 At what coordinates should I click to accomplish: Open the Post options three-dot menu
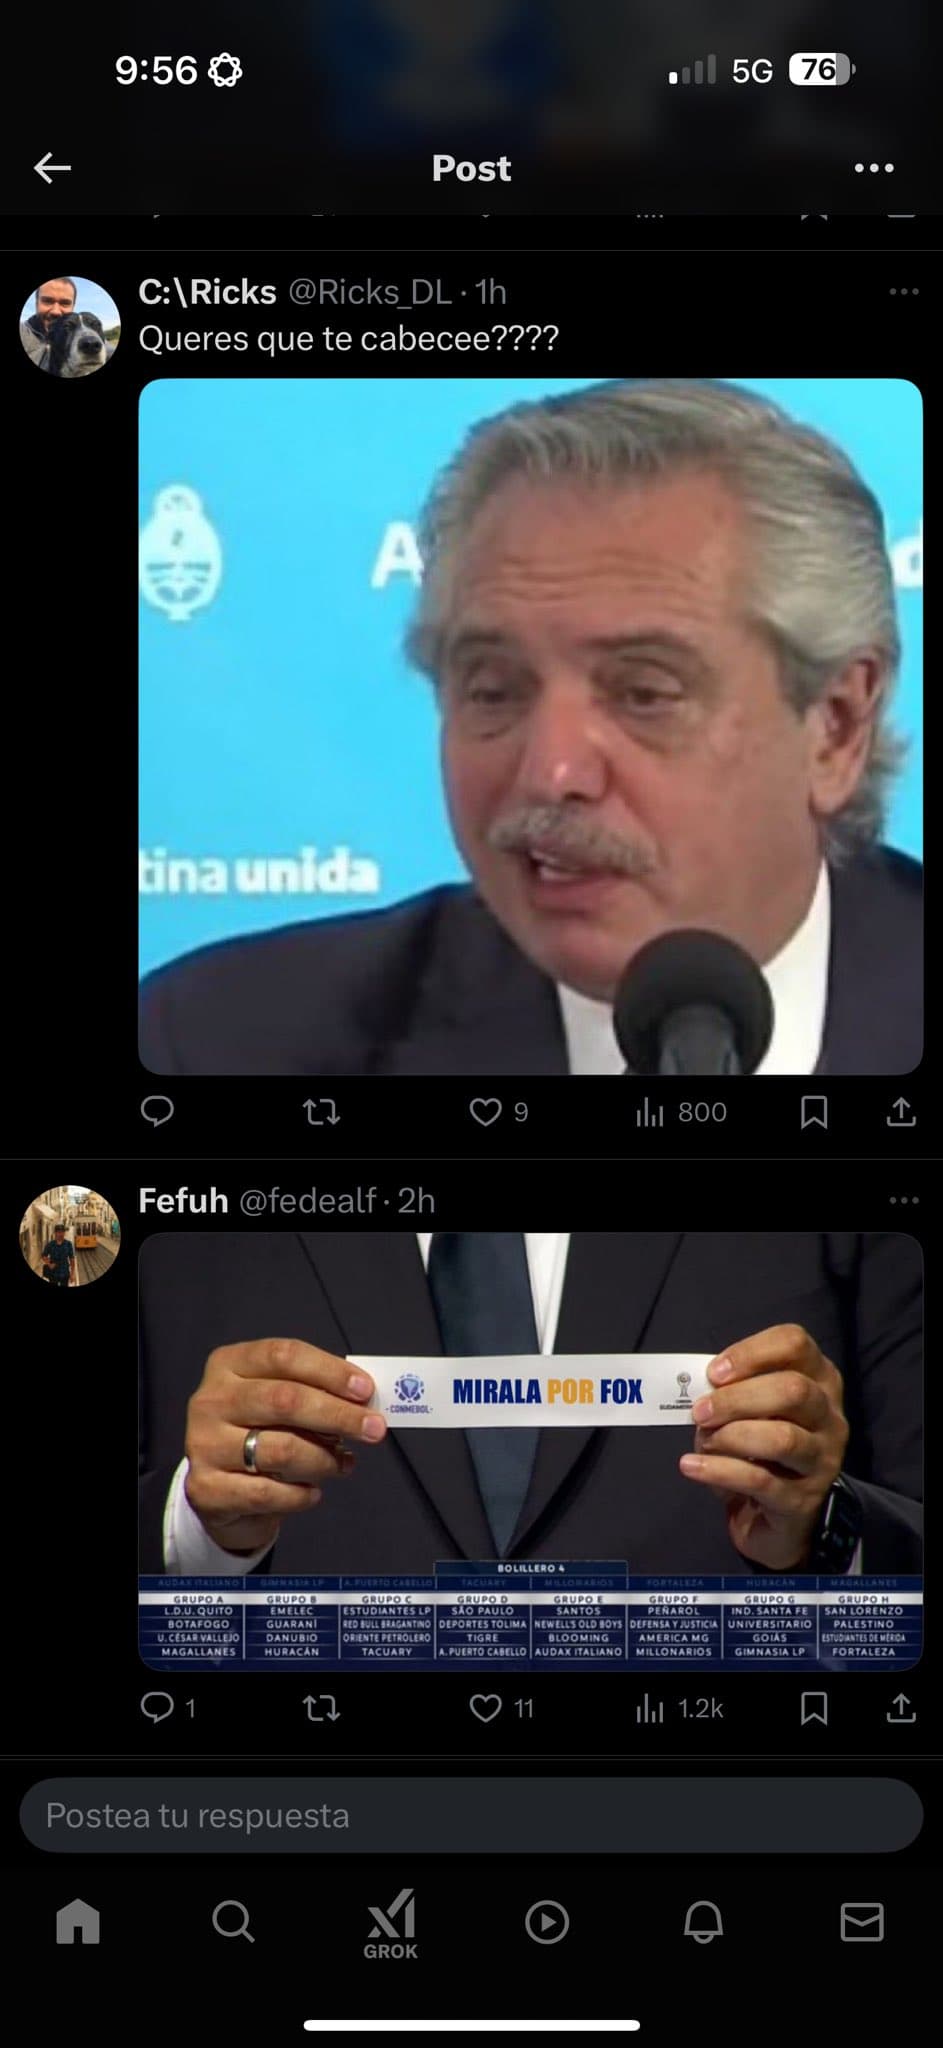(874, 168)
